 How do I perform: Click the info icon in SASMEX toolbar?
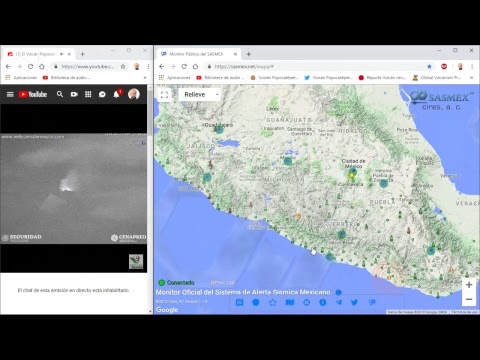point(322,302)
